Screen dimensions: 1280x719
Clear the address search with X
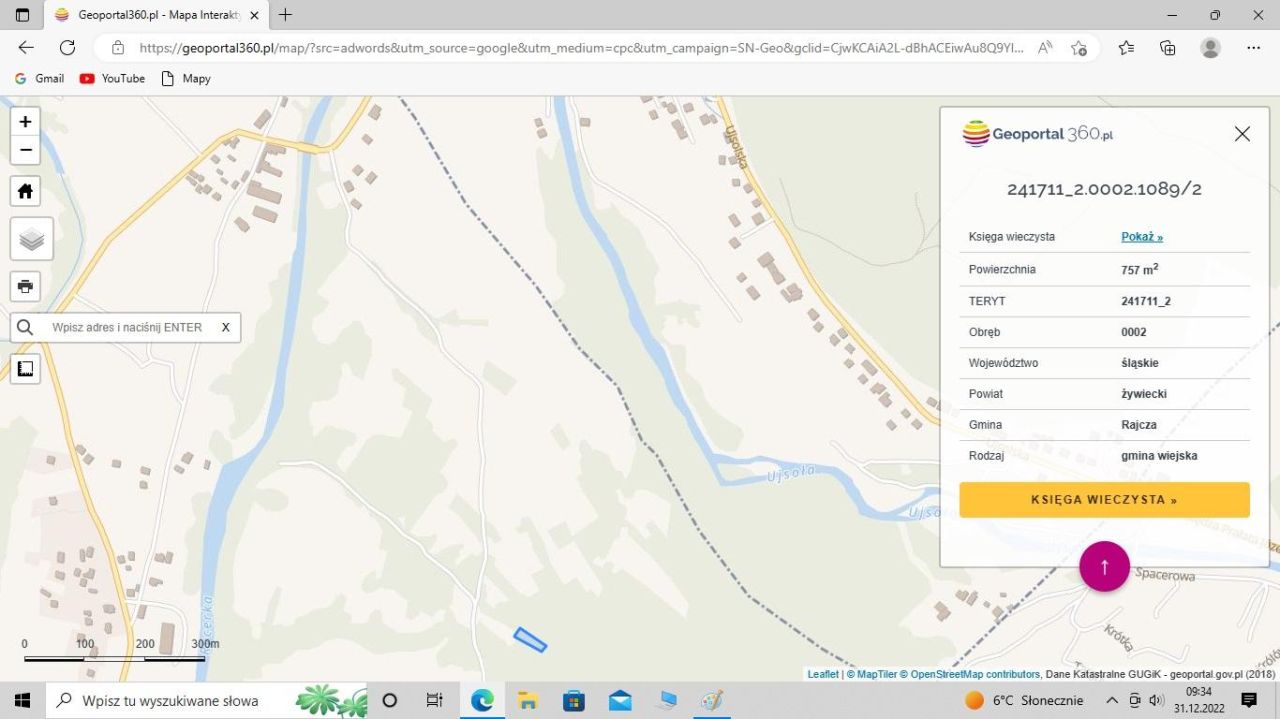pyautogui.click(x=226, y=327)
